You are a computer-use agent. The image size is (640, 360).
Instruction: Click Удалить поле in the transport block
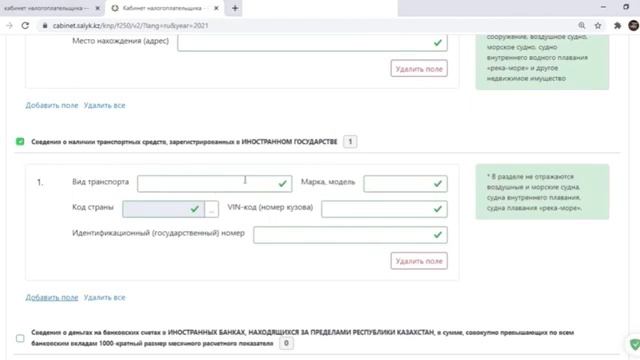[x=419, y=261]
